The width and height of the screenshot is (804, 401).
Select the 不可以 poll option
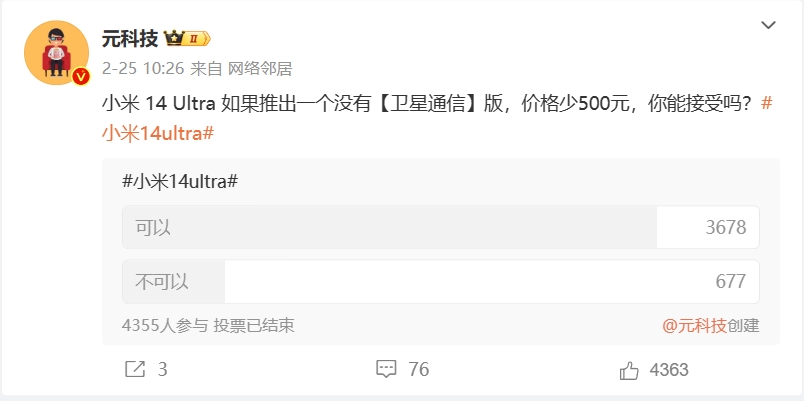click(163, 281)
